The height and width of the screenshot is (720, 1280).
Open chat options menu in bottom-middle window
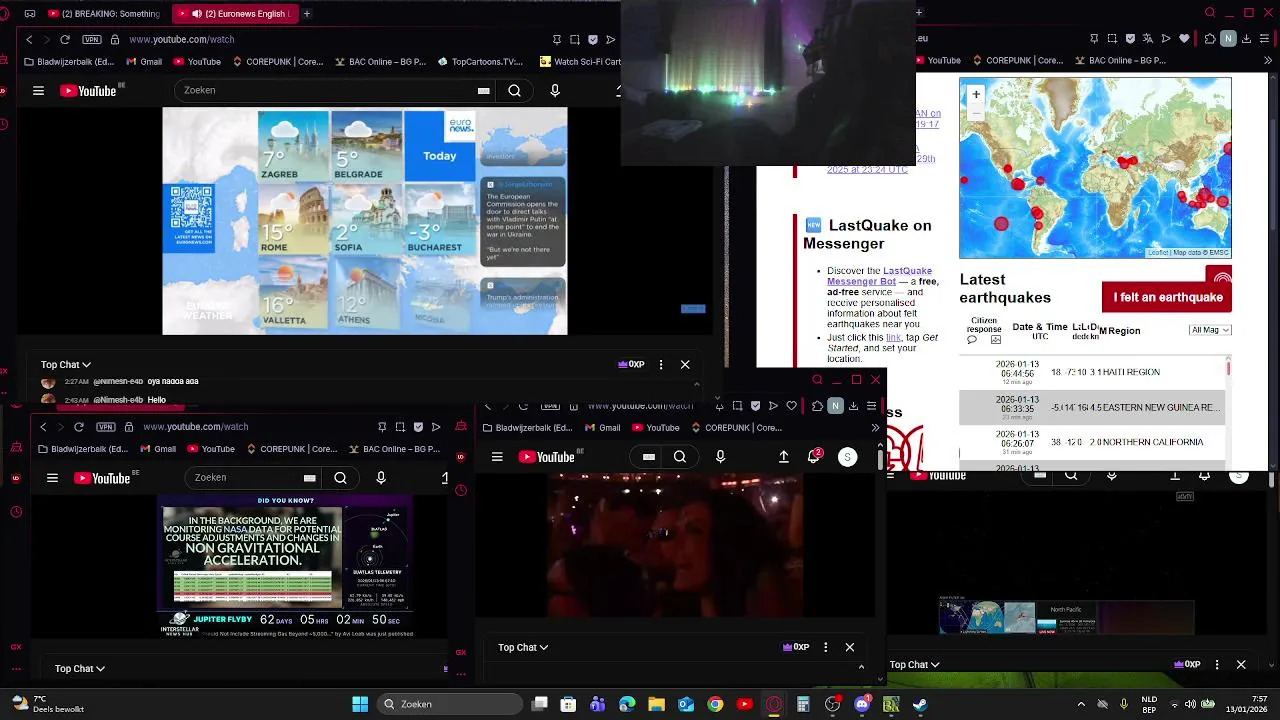(x=825, y=648)
